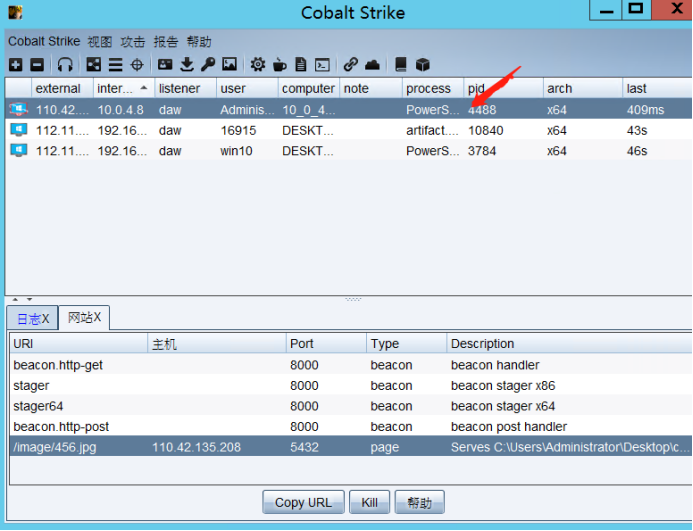Generate Windows executable via gear icon

(x=258, y=65)
